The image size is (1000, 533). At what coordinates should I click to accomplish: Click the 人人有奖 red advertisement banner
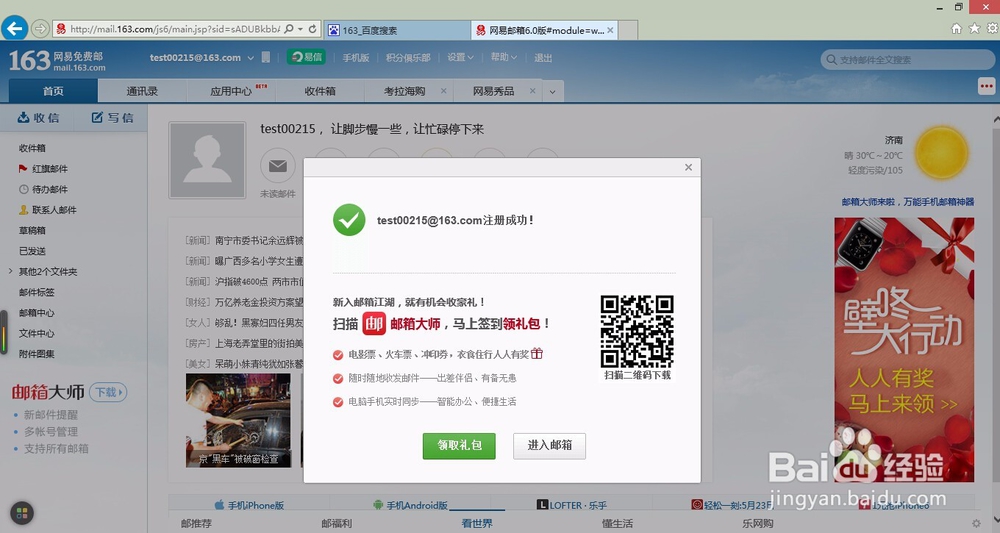point(904,349)
